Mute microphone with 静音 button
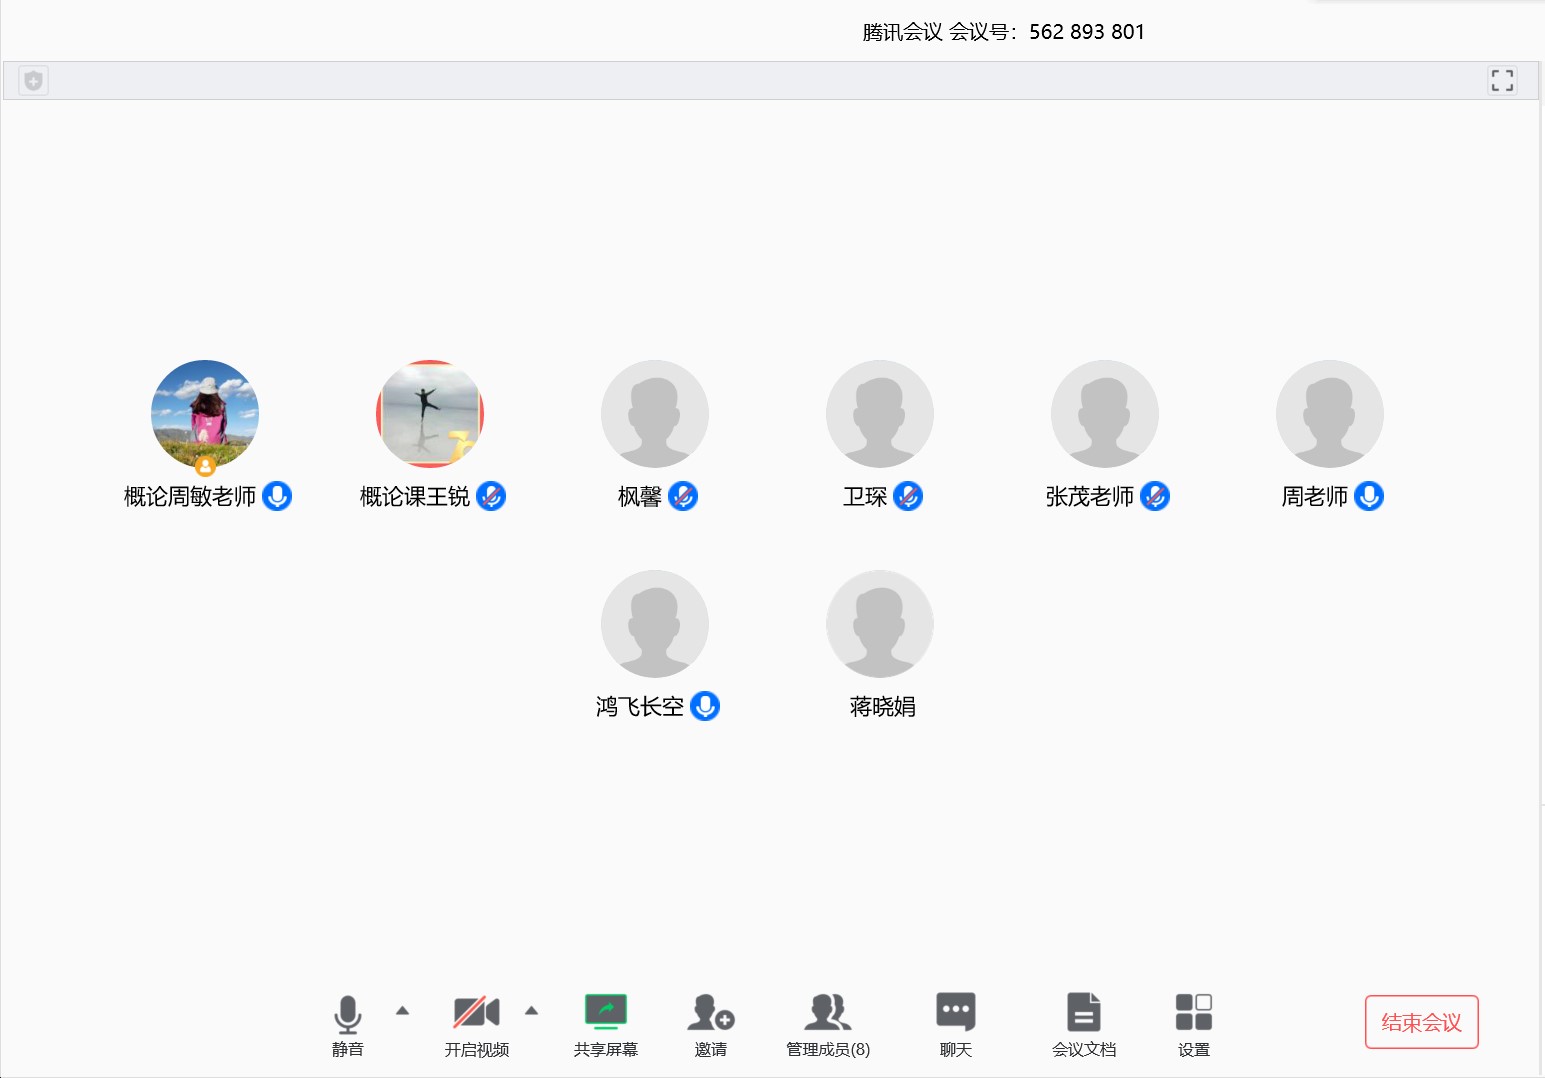Viewport: 1545px width, 1078px height. coord(347,1014)
